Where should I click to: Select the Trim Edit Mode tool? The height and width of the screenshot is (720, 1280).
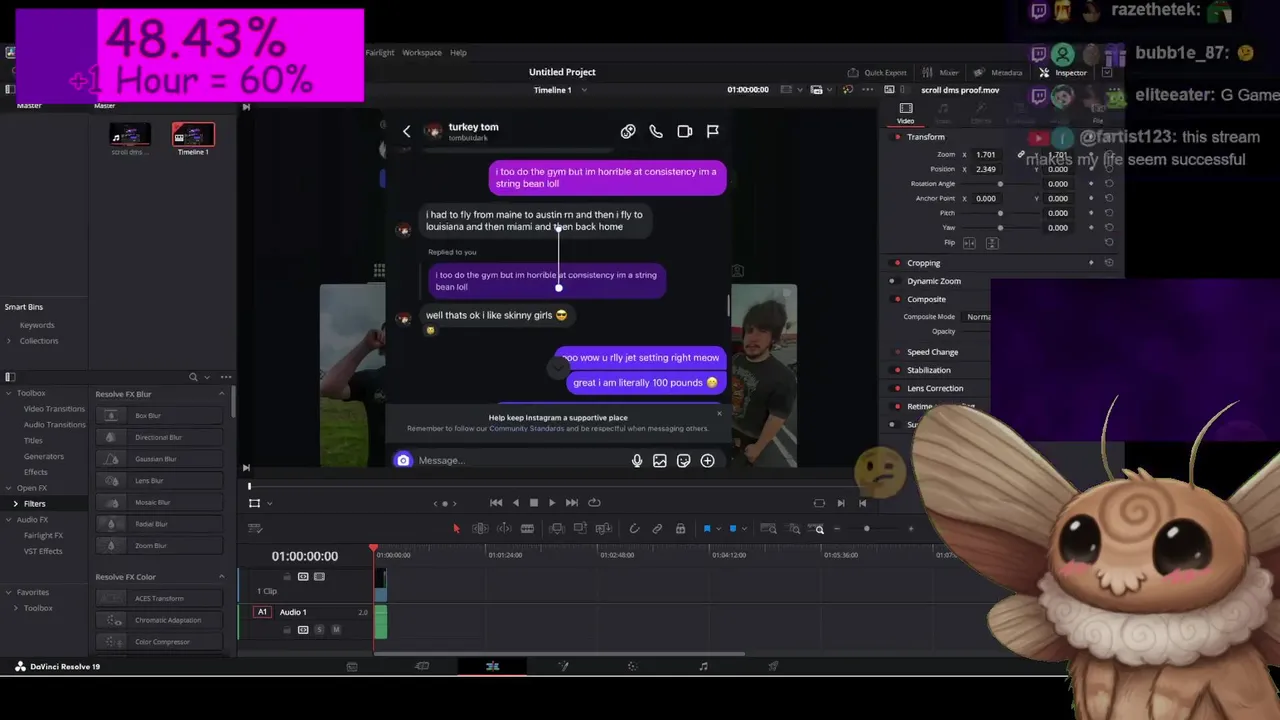(x=480, y=529)
